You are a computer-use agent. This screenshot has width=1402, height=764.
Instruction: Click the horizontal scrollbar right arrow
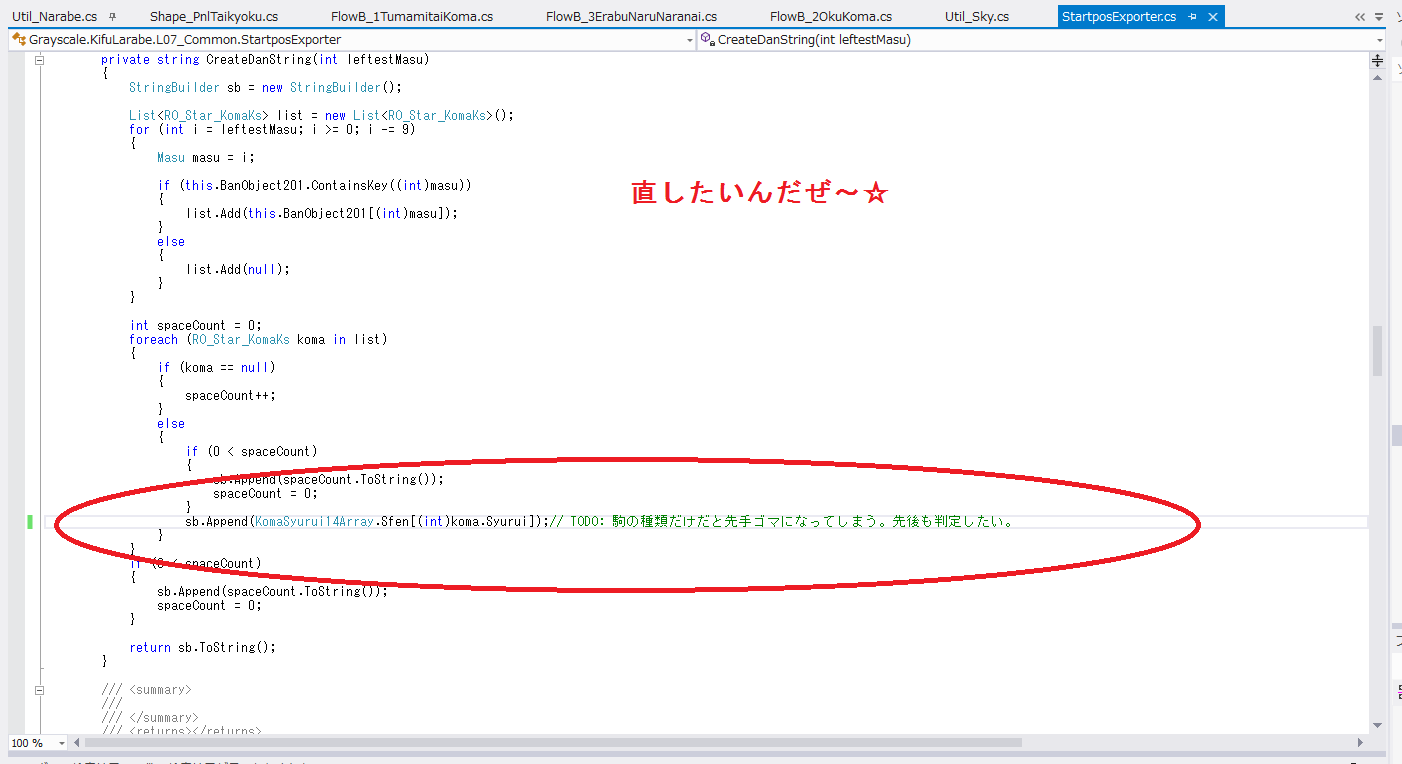tap(1360, 743)
